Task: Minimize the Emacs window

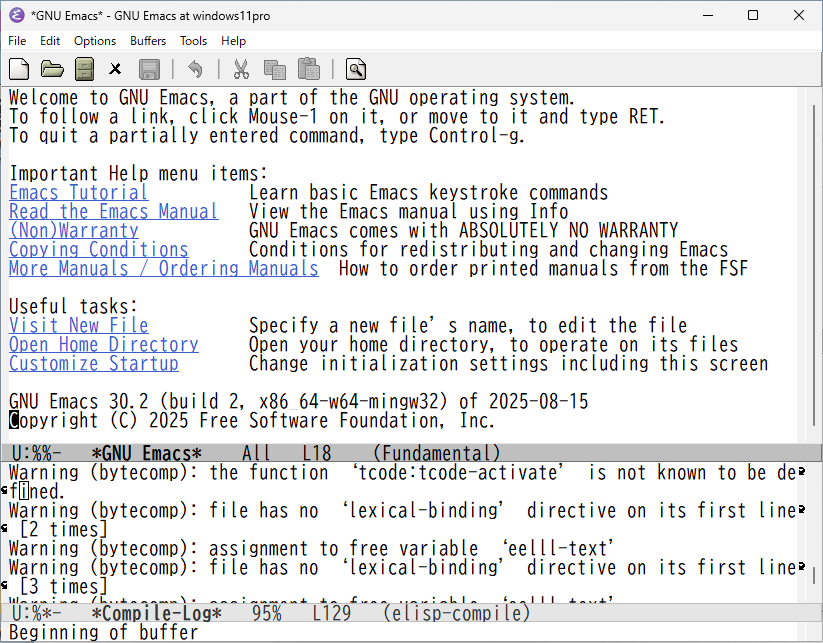Action: click(708, 15)
